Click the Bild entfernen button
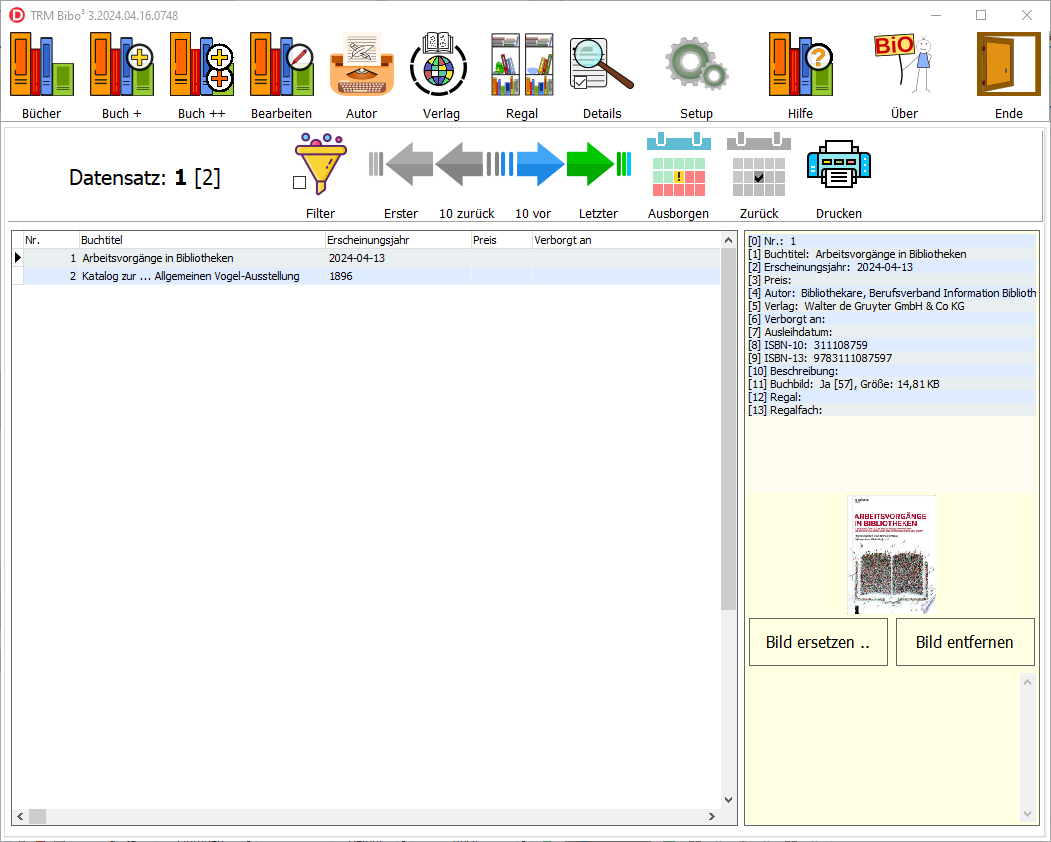Image resolution: width=1051 pixels, height=842 pixels. coord(964,642)
